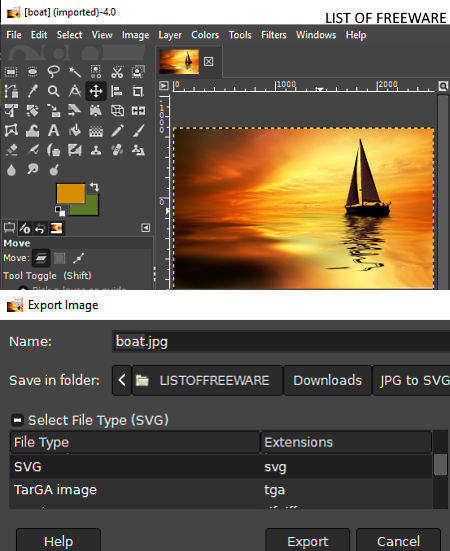Viewport: 450px width, 551px height.
Task: Select the Paintbrush tool
Action: (138, 131)
